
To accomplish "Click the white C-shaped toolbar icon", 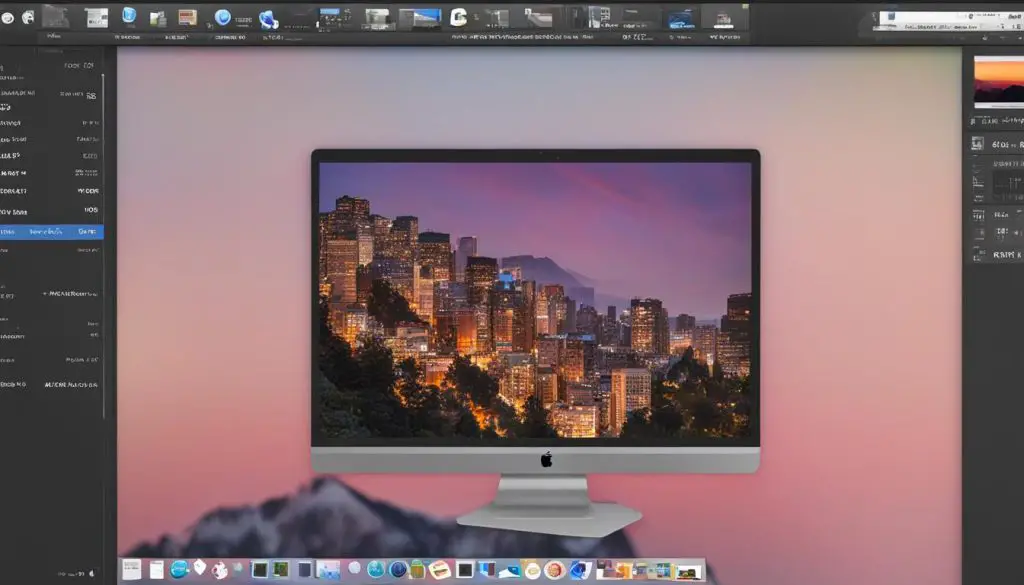I will (458, 18).
